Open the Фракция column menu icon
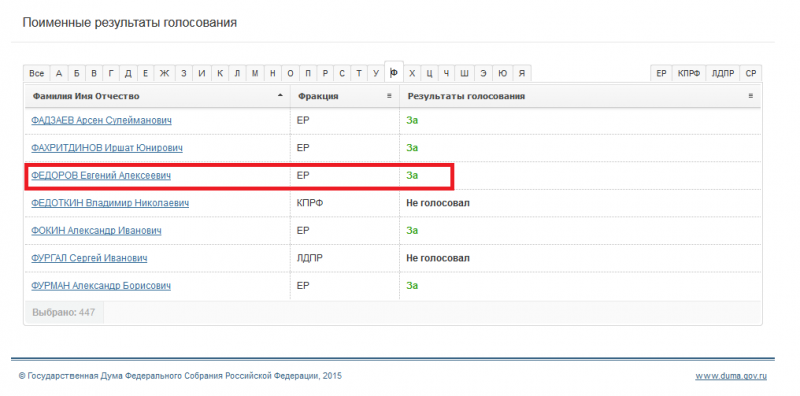The image size is (800, 396). tap(389, 96)
